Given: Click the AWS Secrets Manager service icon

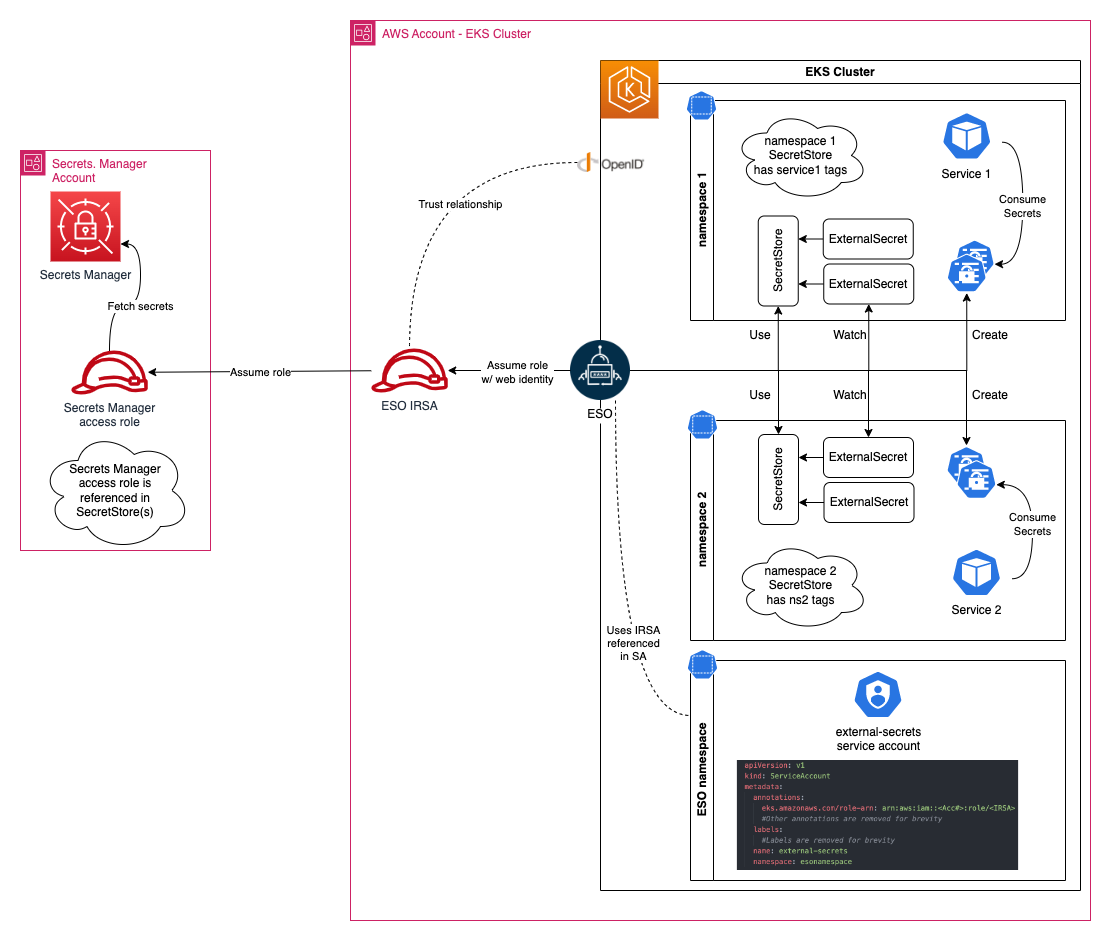Looking at the screenshot, I should [85, 226].
